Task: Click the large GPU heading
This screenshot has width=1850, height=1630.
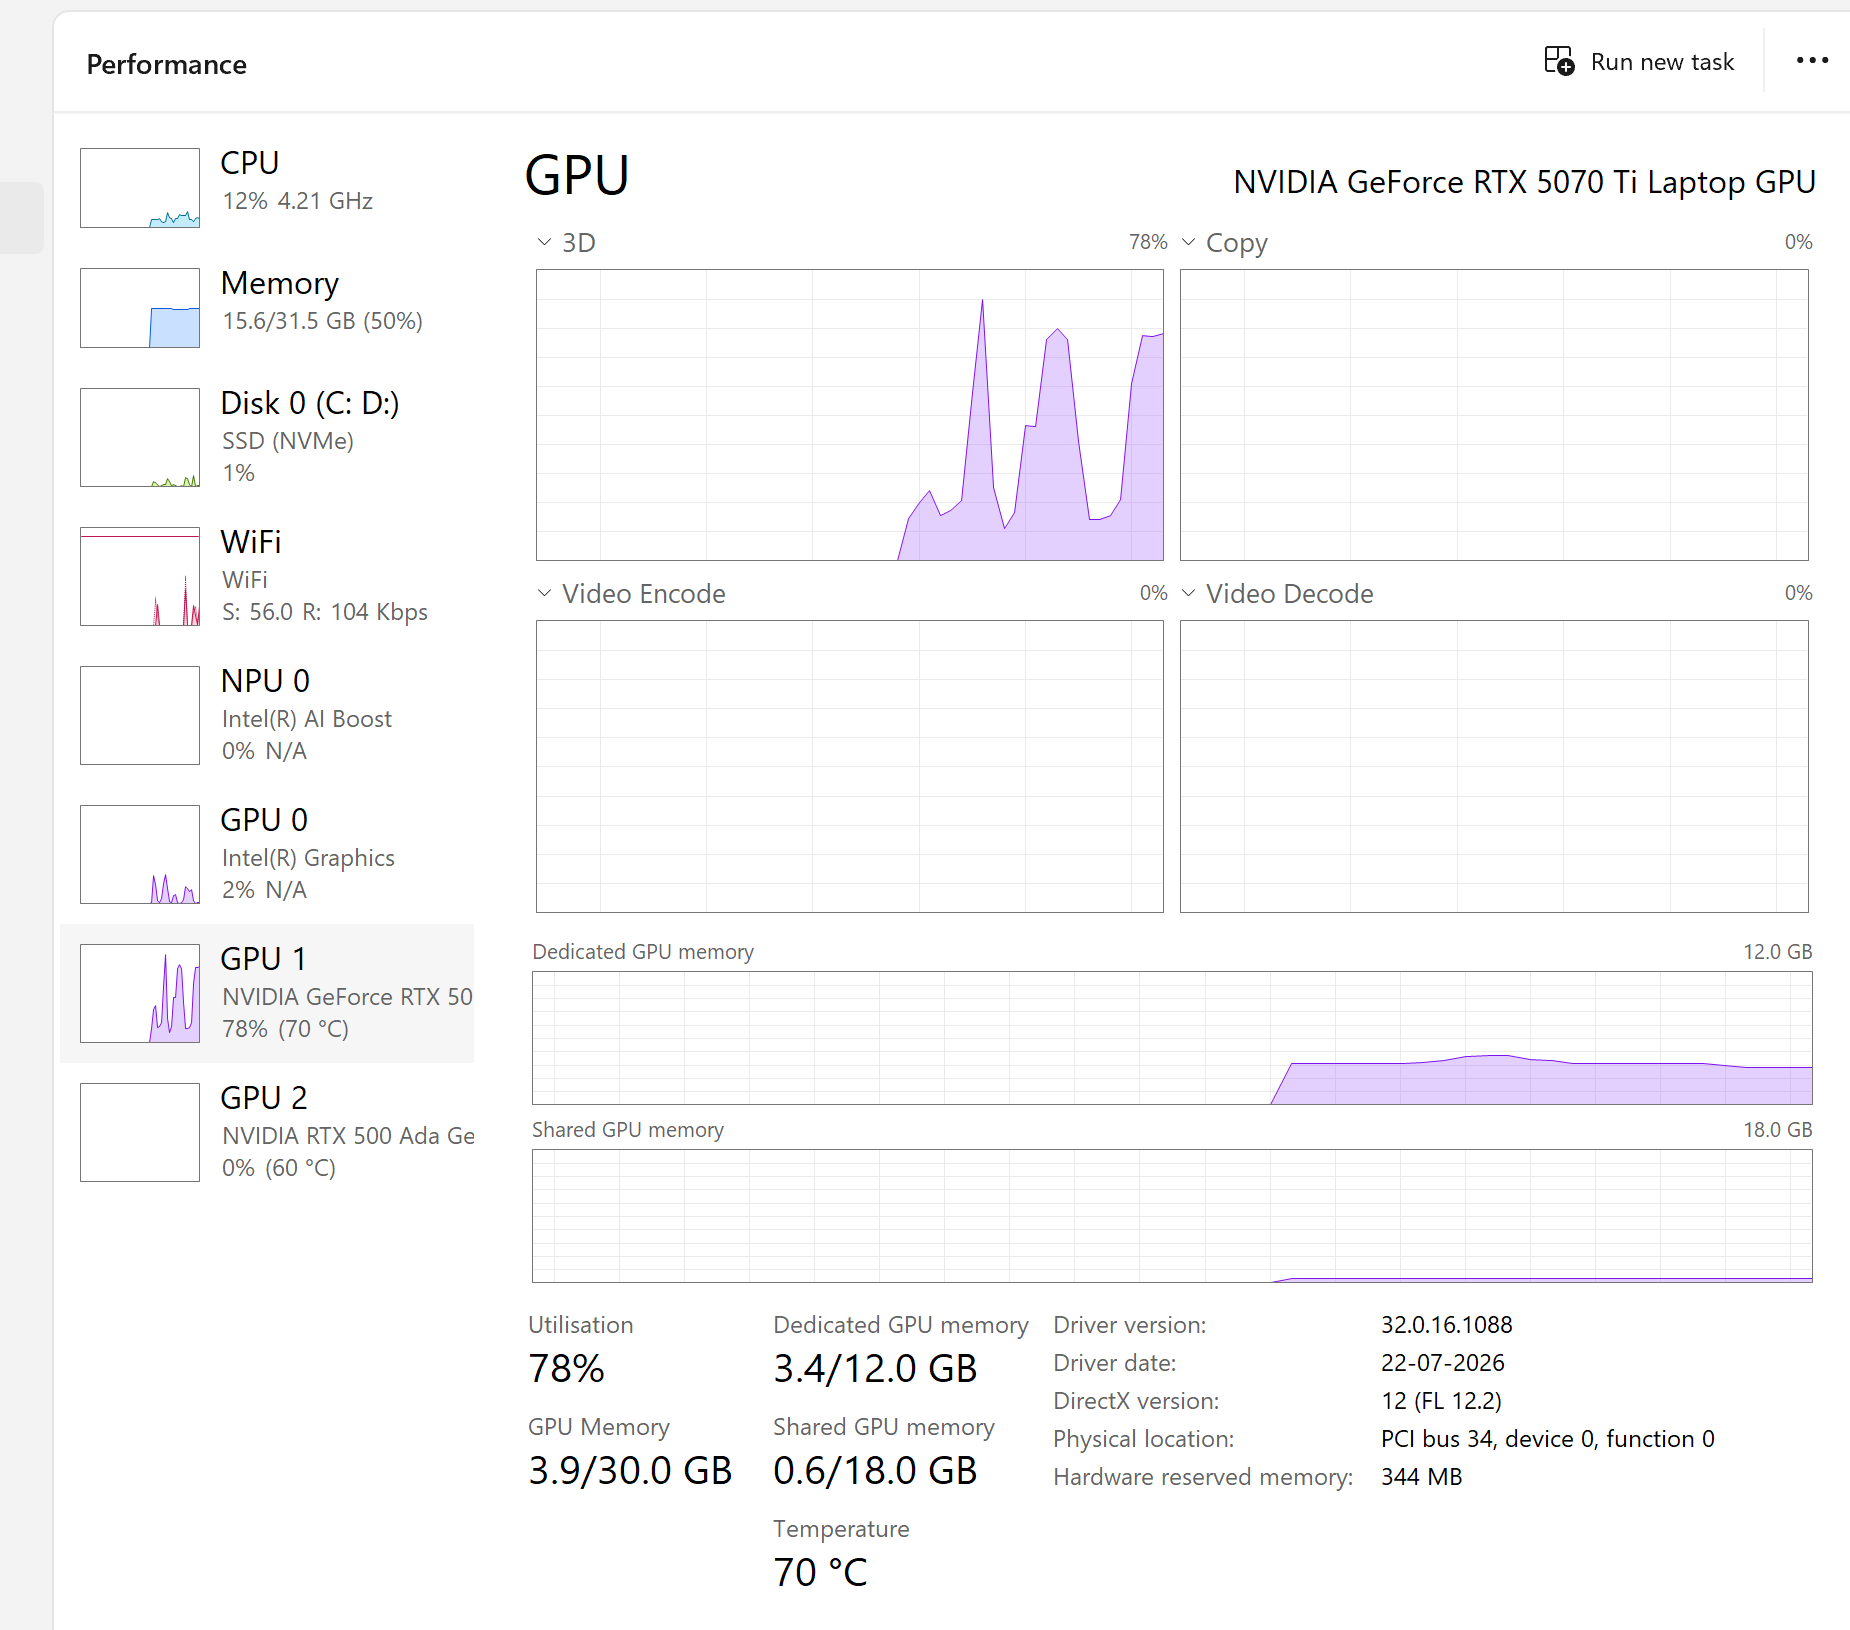Action: tap(577, 176)
